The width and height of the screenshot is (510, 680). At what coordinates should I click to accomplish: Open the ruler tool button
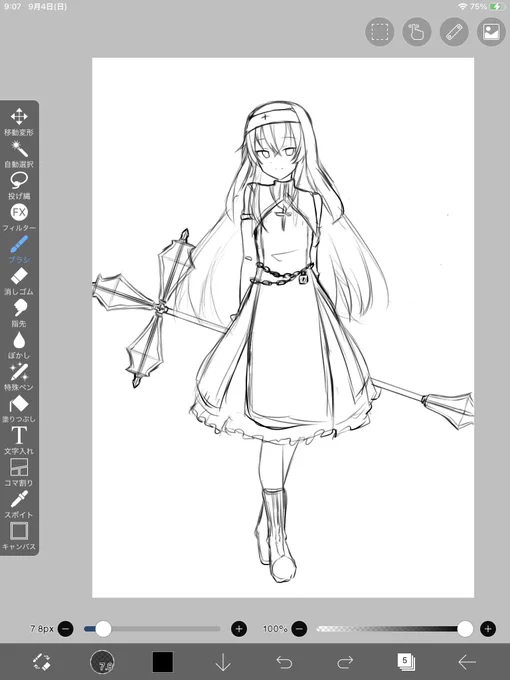[x=454, y=32]
